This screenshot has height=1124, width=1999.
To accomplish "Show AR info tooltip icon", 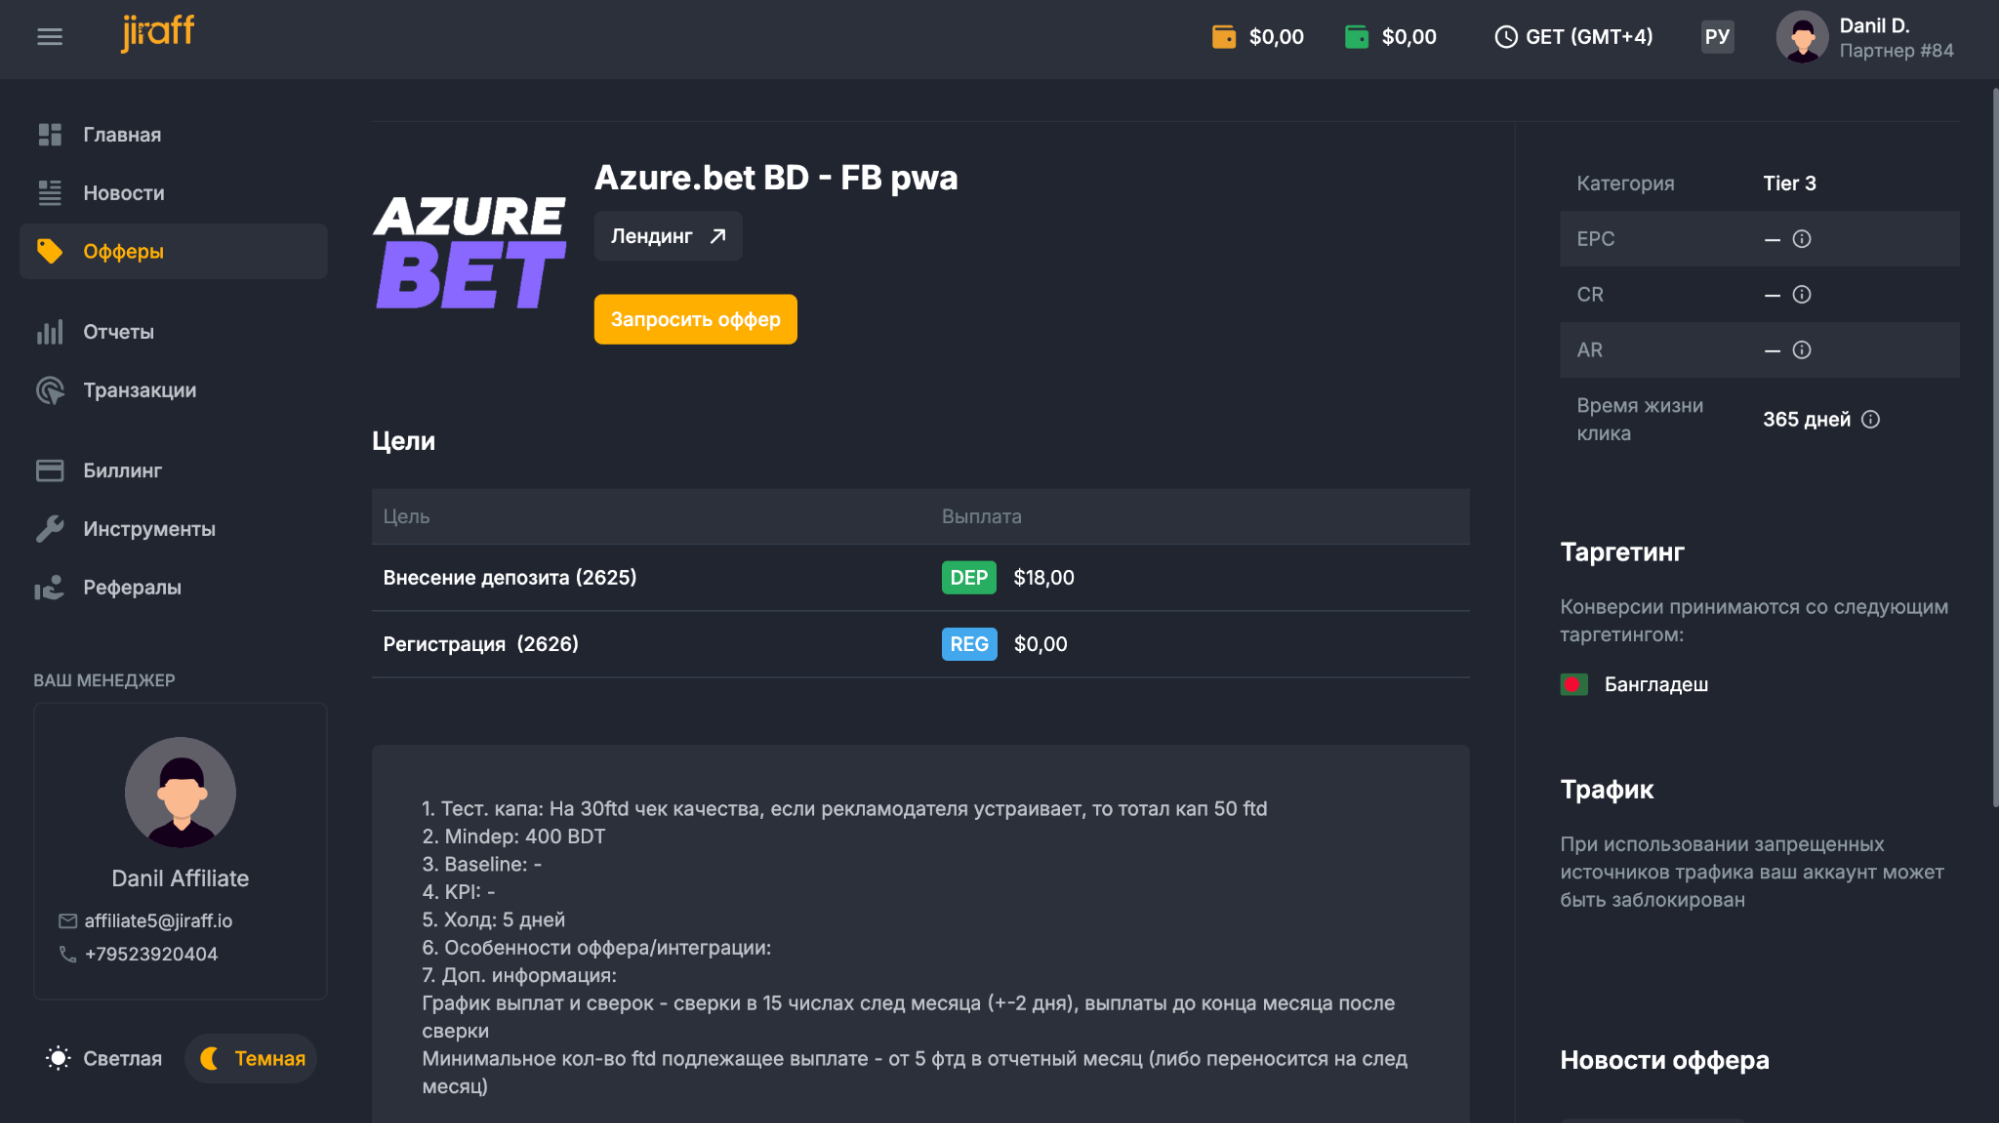I will pos(1802,350).
